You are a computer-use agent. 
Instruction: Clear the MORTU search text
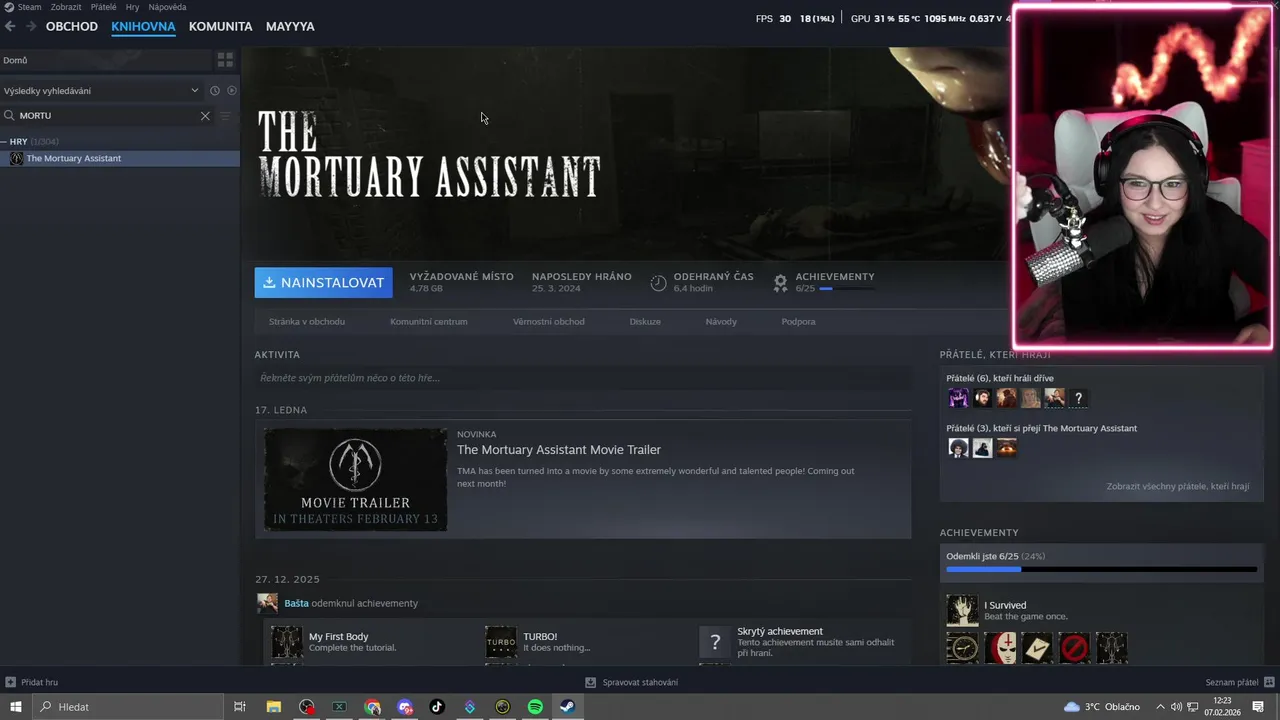205,116
